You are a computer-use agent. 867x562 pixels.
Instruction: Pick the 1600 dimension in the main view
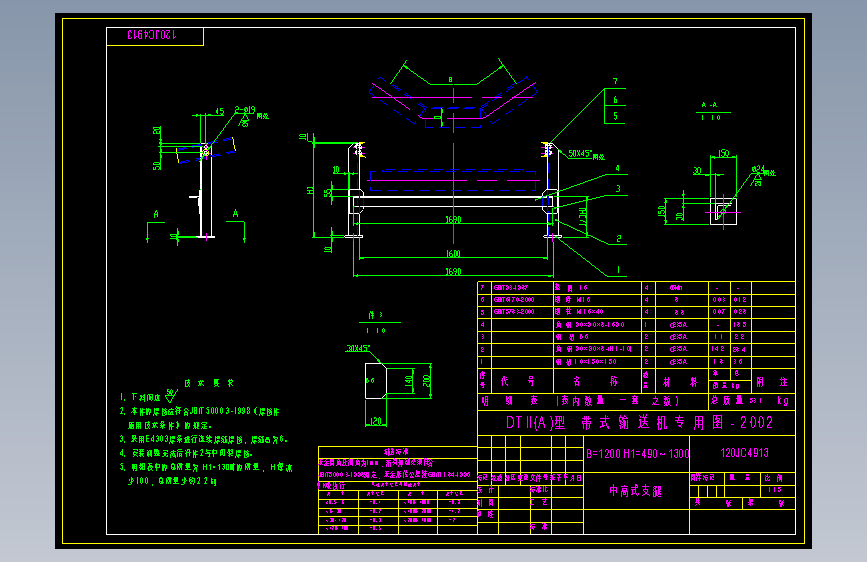(x=453, y=253)
